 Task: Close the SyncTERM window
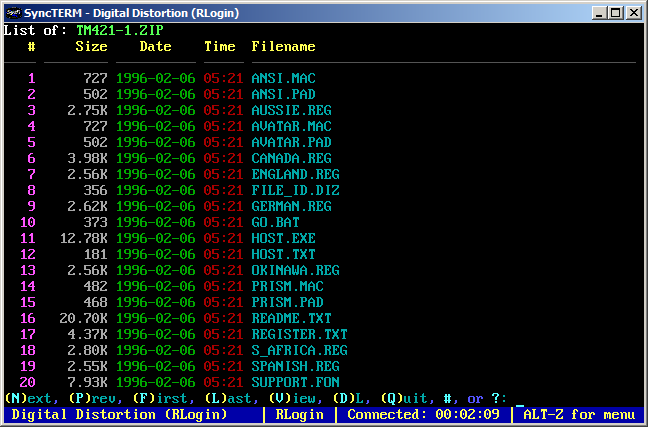pyautogui.click(x=633, y=12)
